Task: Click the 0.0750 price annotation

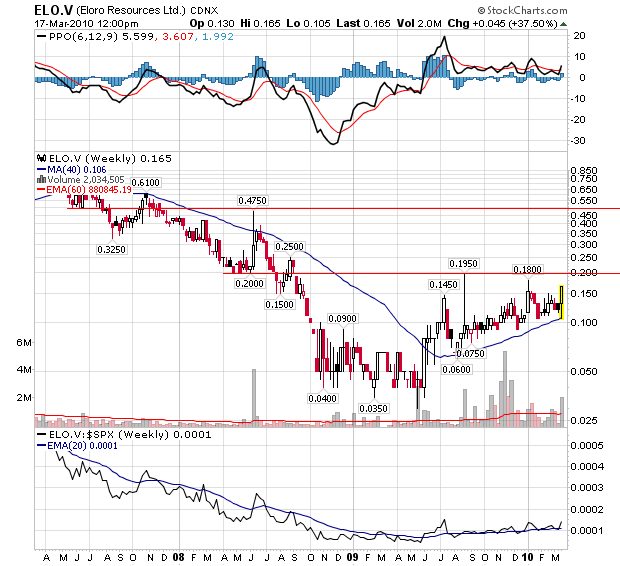Action: (470, 353)
